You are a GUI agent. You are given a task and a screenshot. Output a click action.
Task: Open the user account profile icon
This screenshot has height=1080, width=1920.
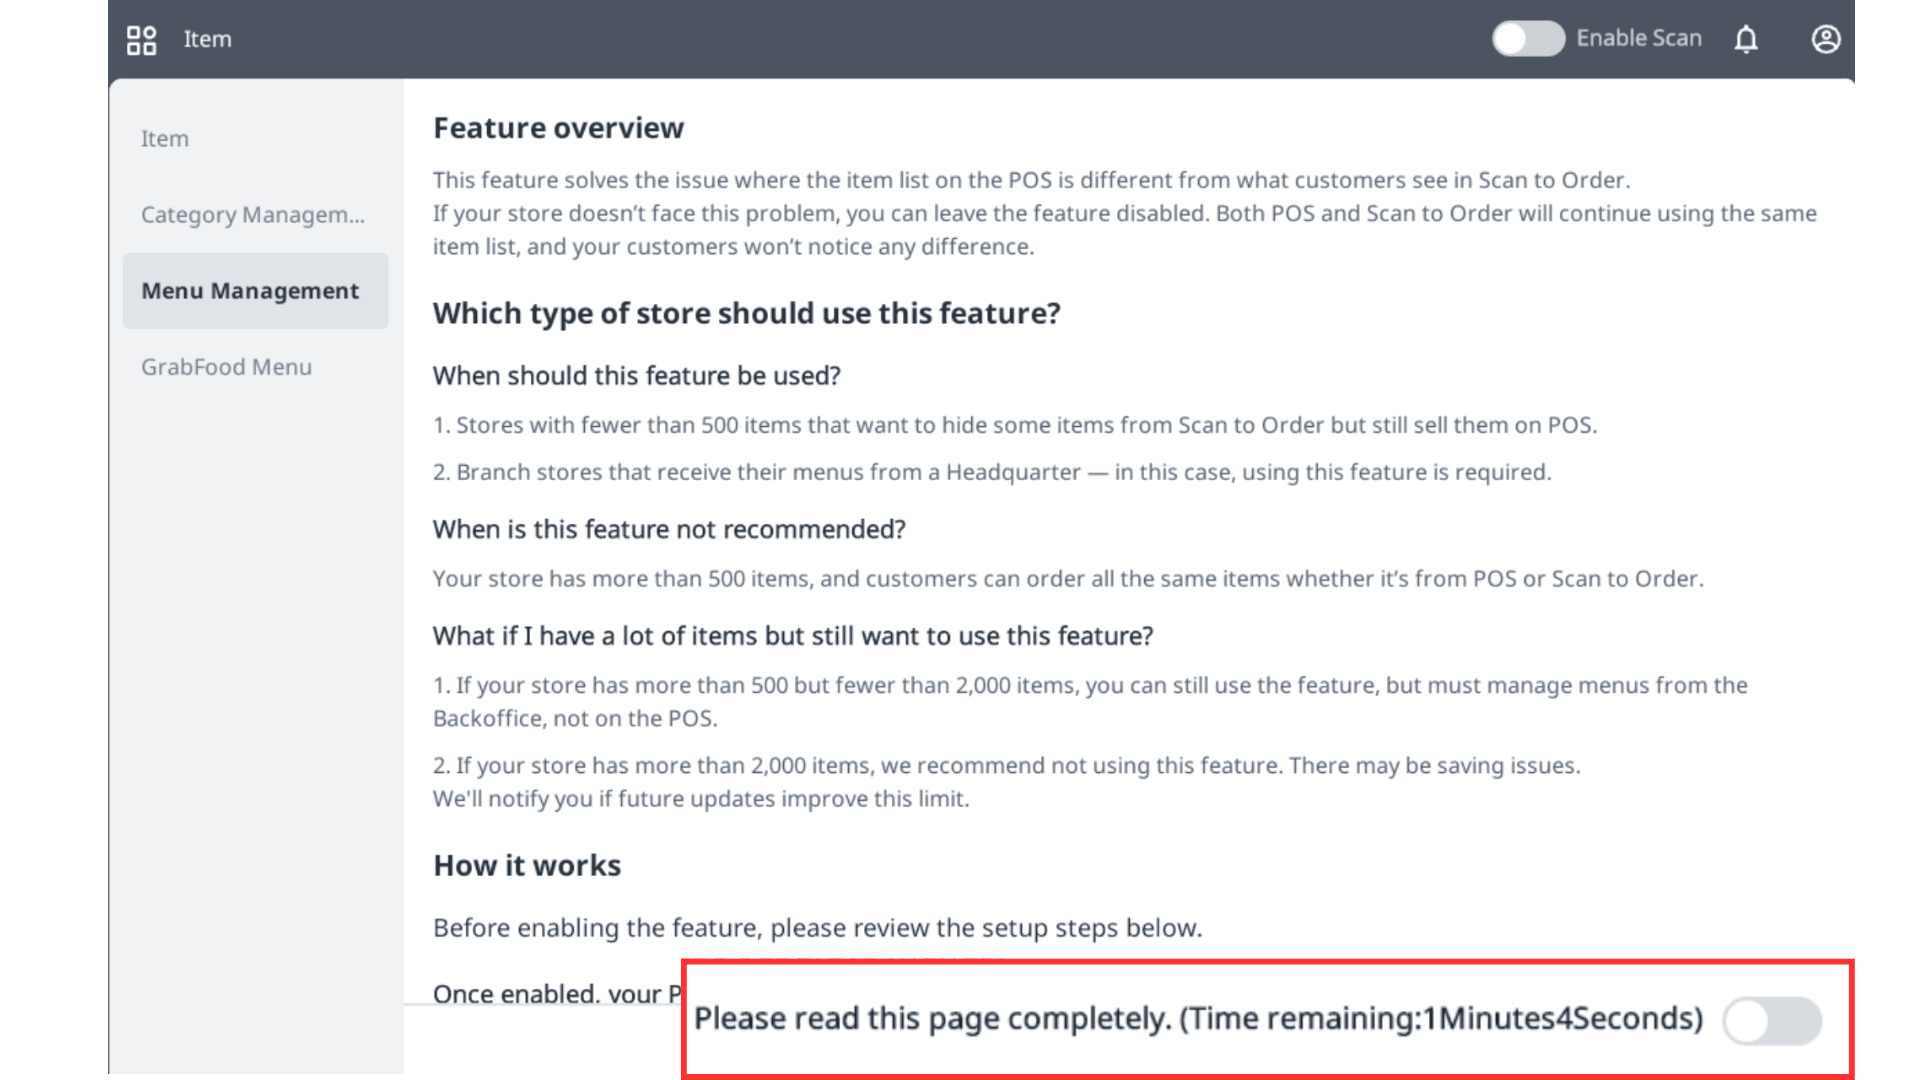(x=1826, y=40)
